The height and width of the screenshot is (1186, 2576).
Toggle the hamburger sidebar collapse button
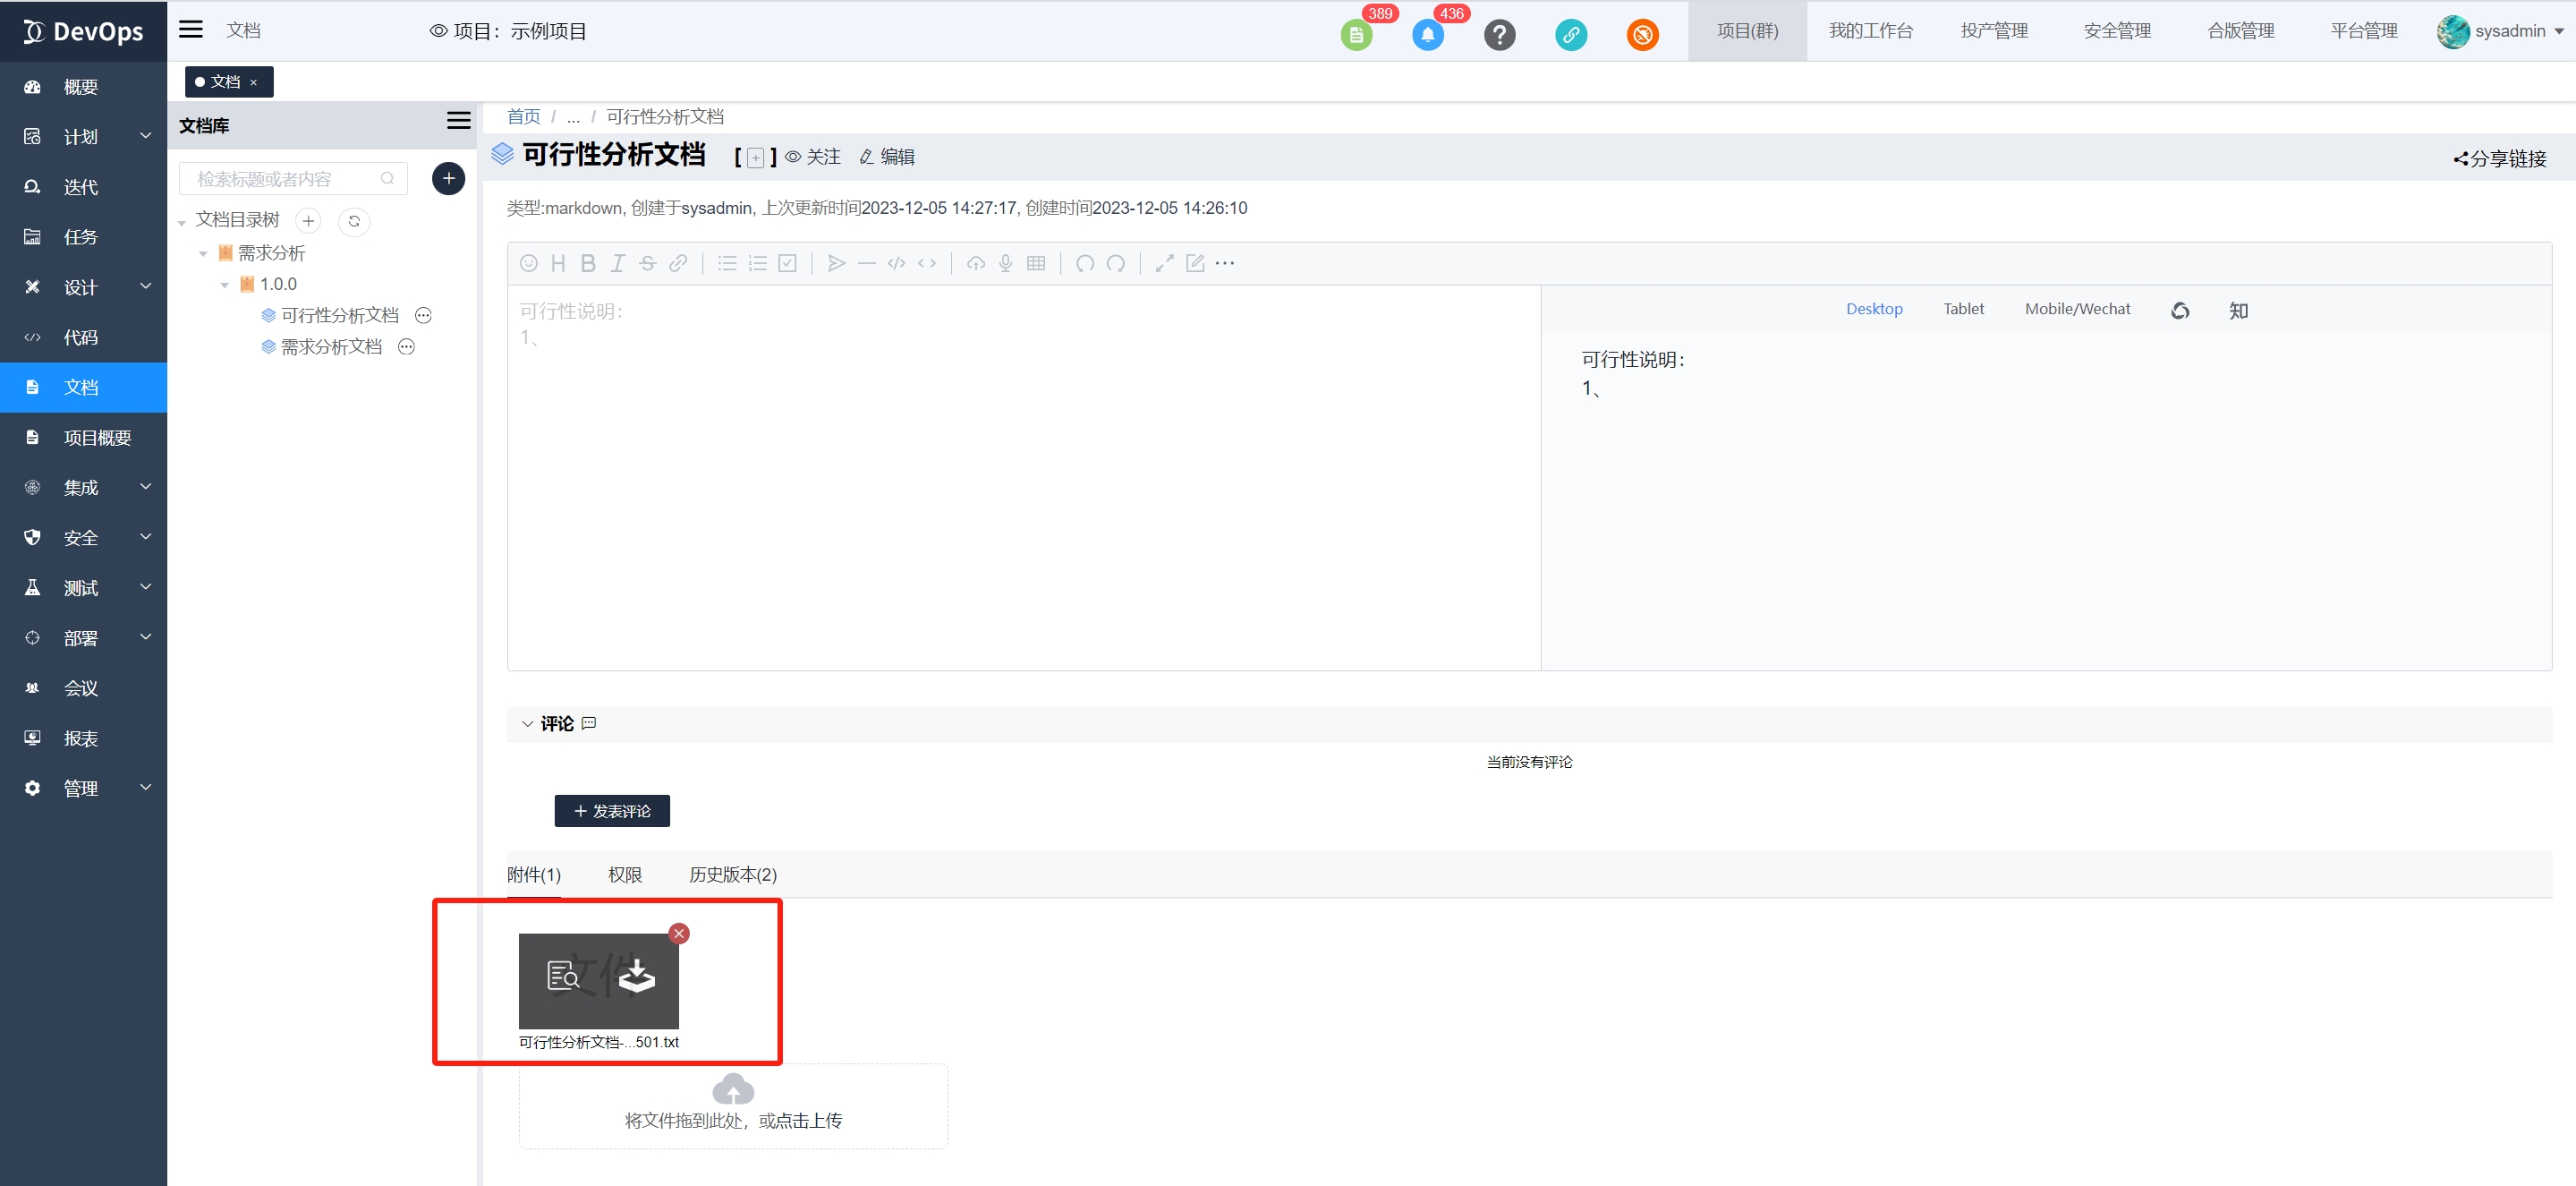click(x=190, y=30)
